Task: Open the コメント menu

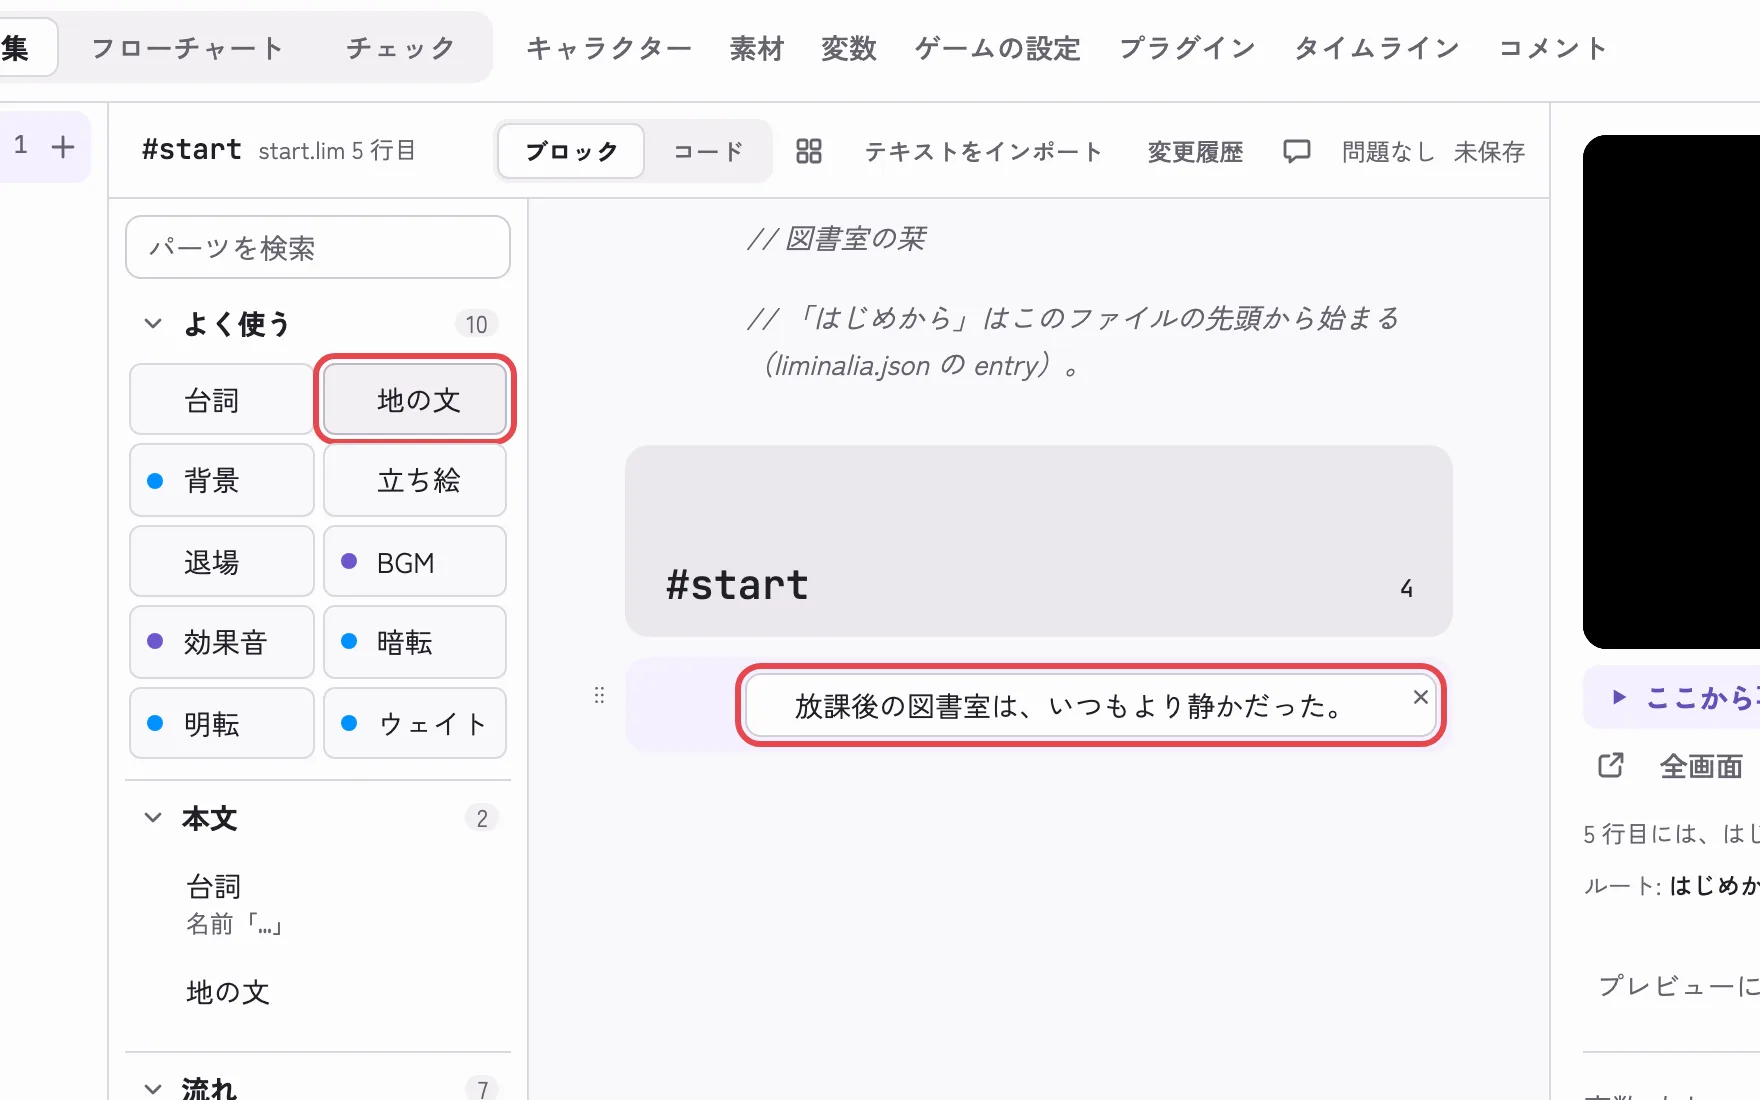Action: [x=1553, y=48]
